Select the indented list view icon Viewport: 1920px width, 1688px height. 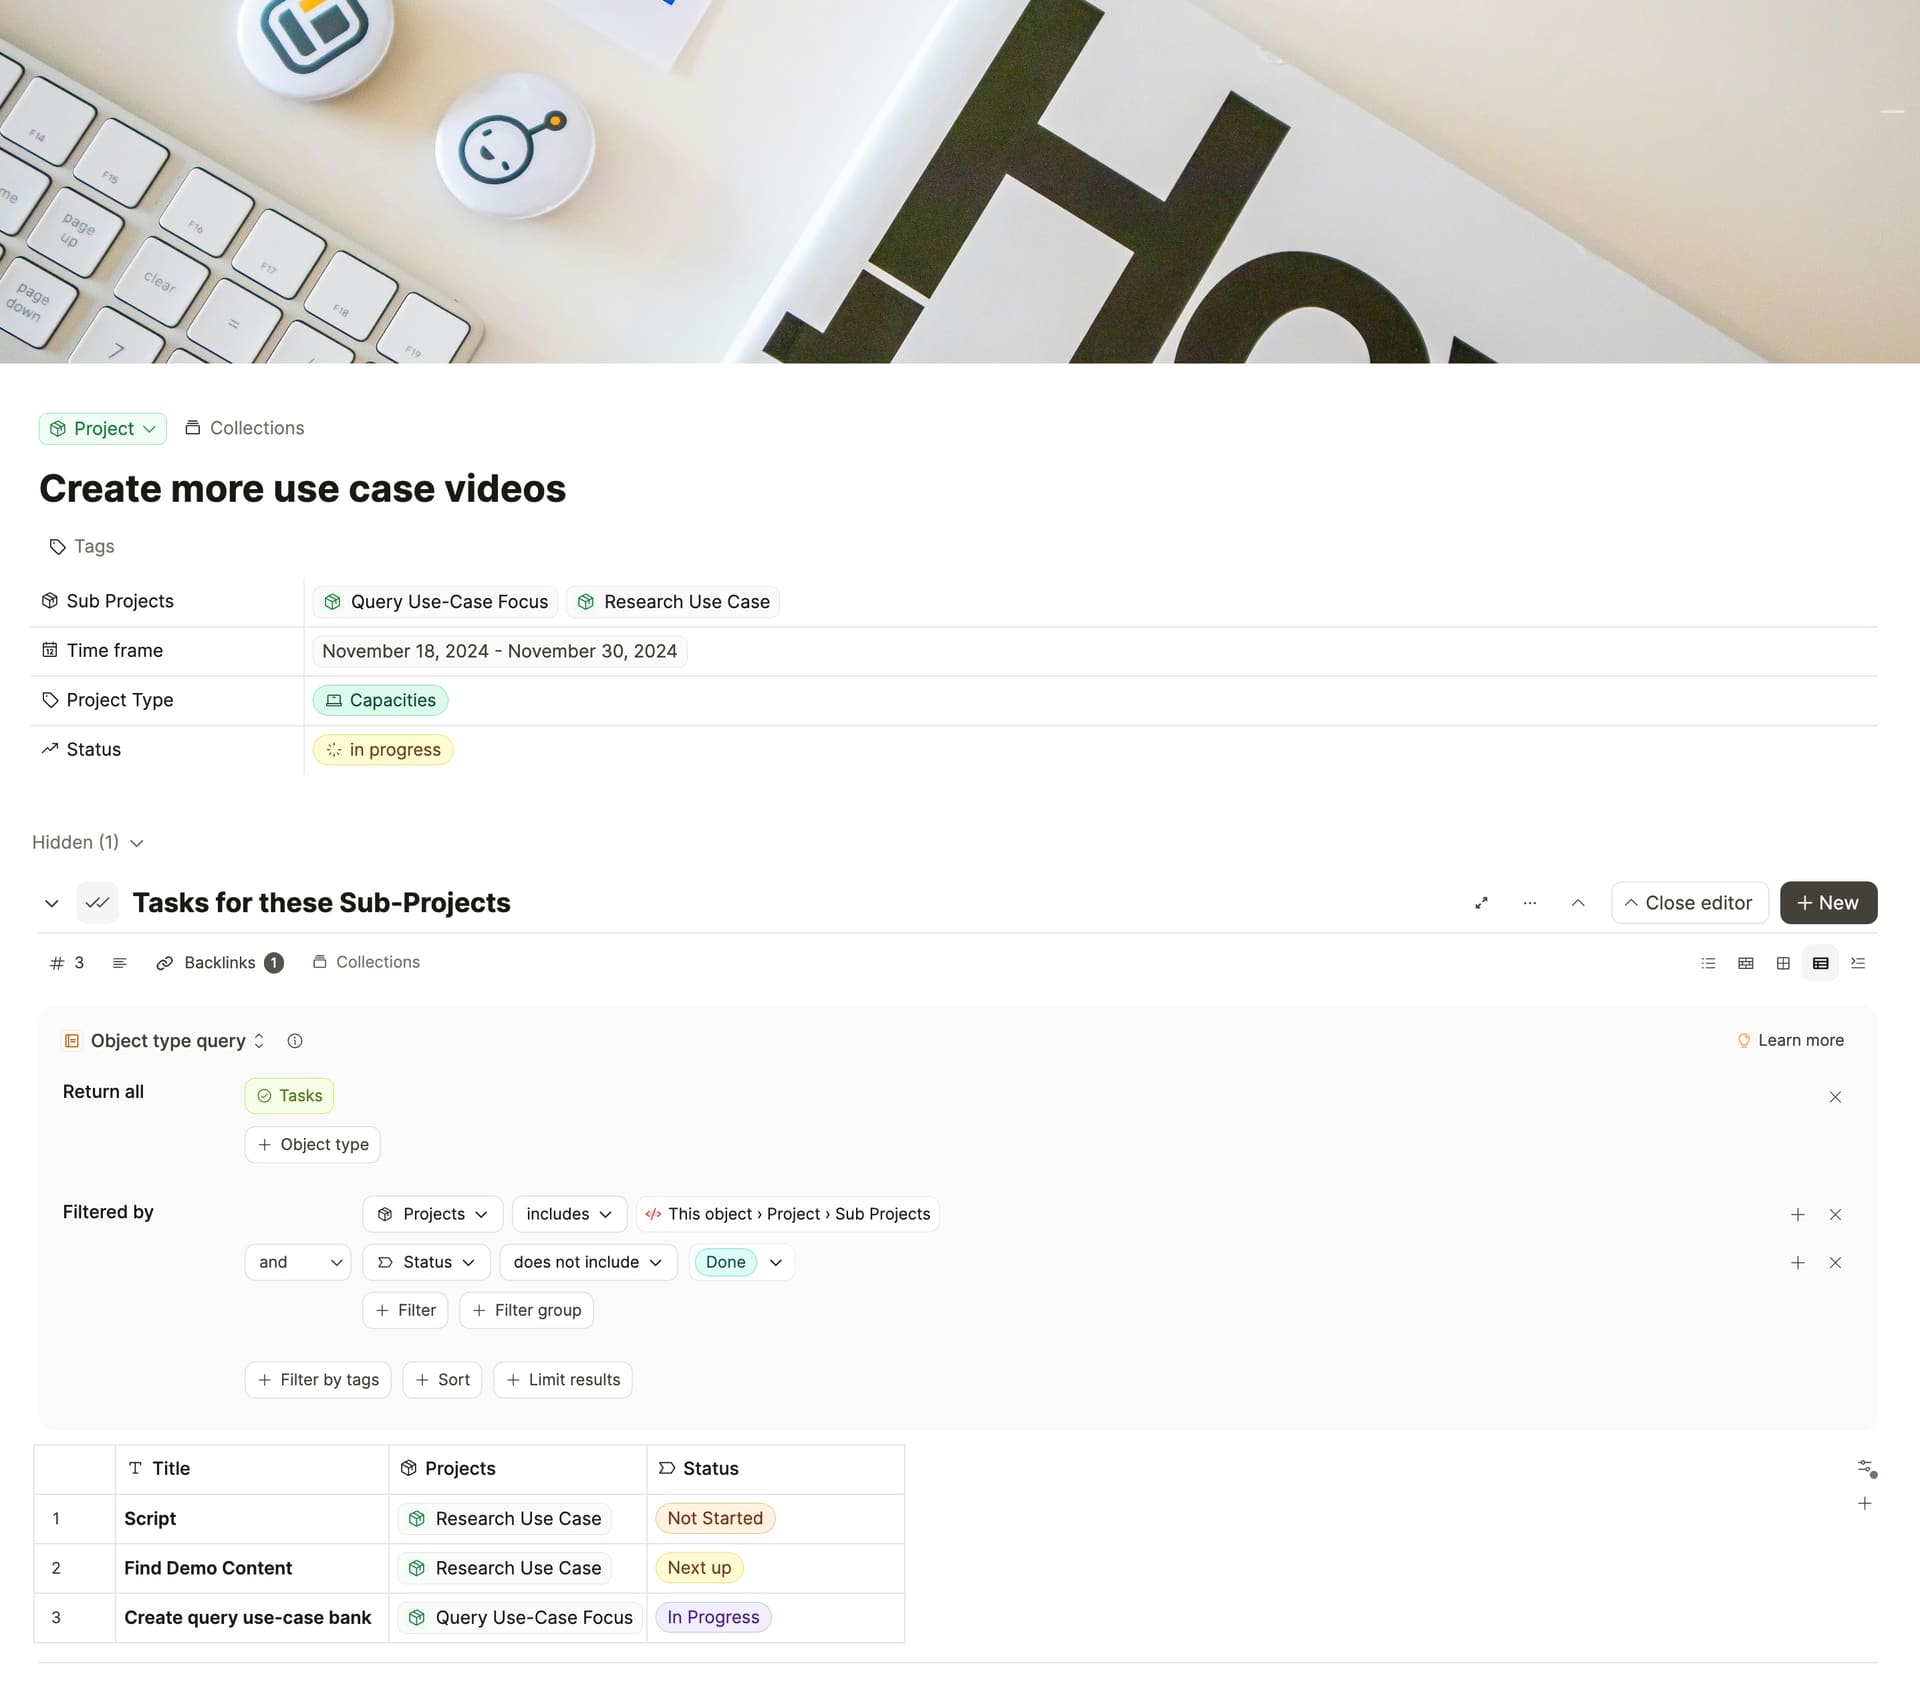(x=1857, y=964)
